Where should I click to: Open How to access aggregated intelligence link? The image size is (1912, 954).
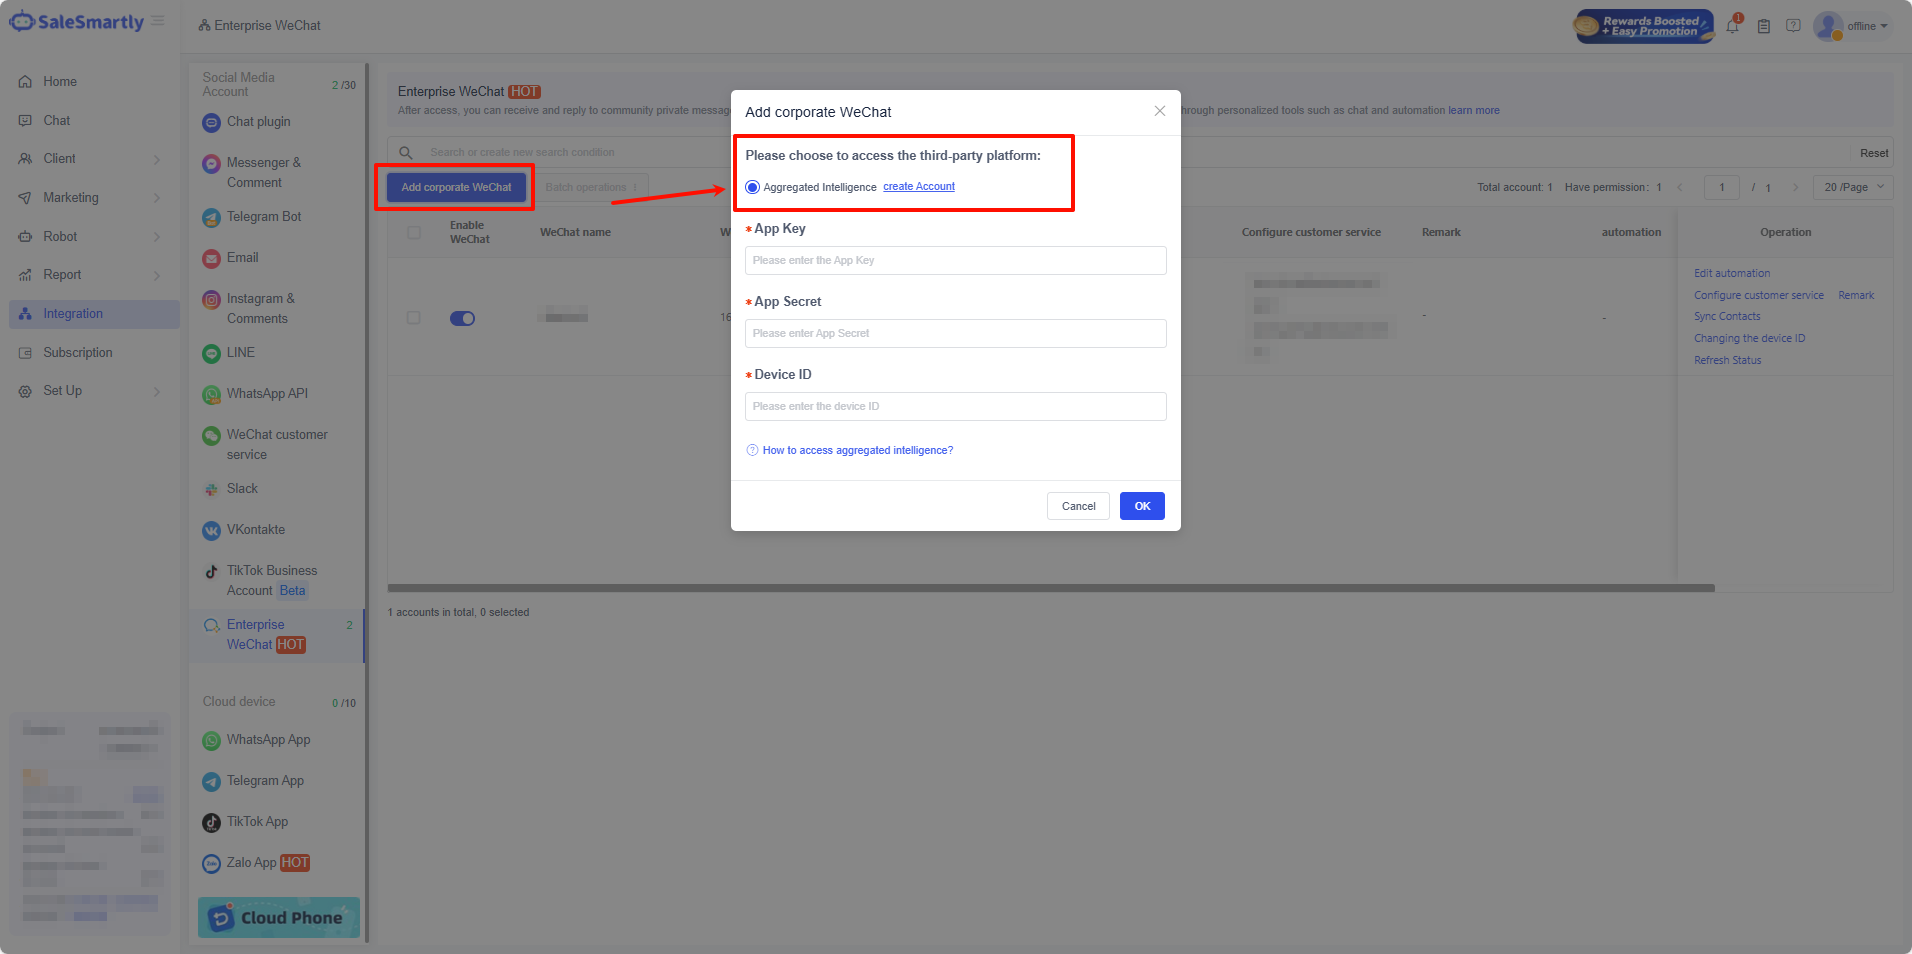coord(858,450)
